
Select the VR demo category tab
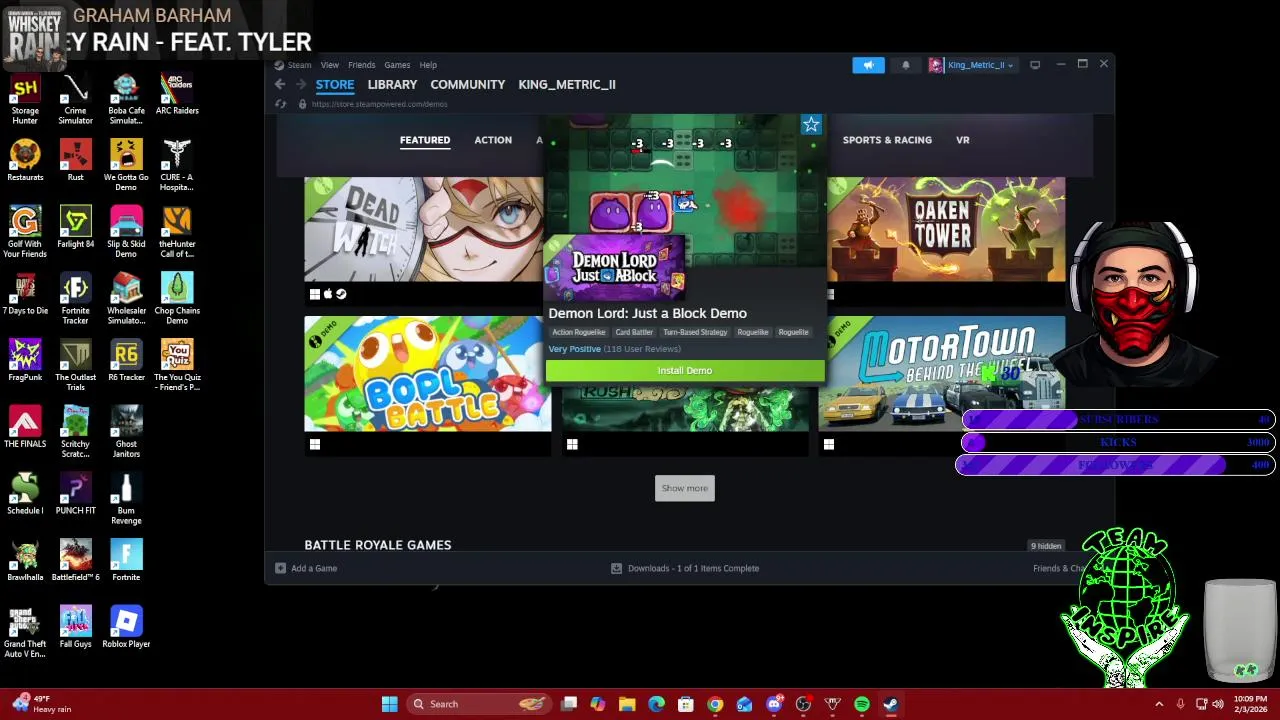click(x=962, y=140)
